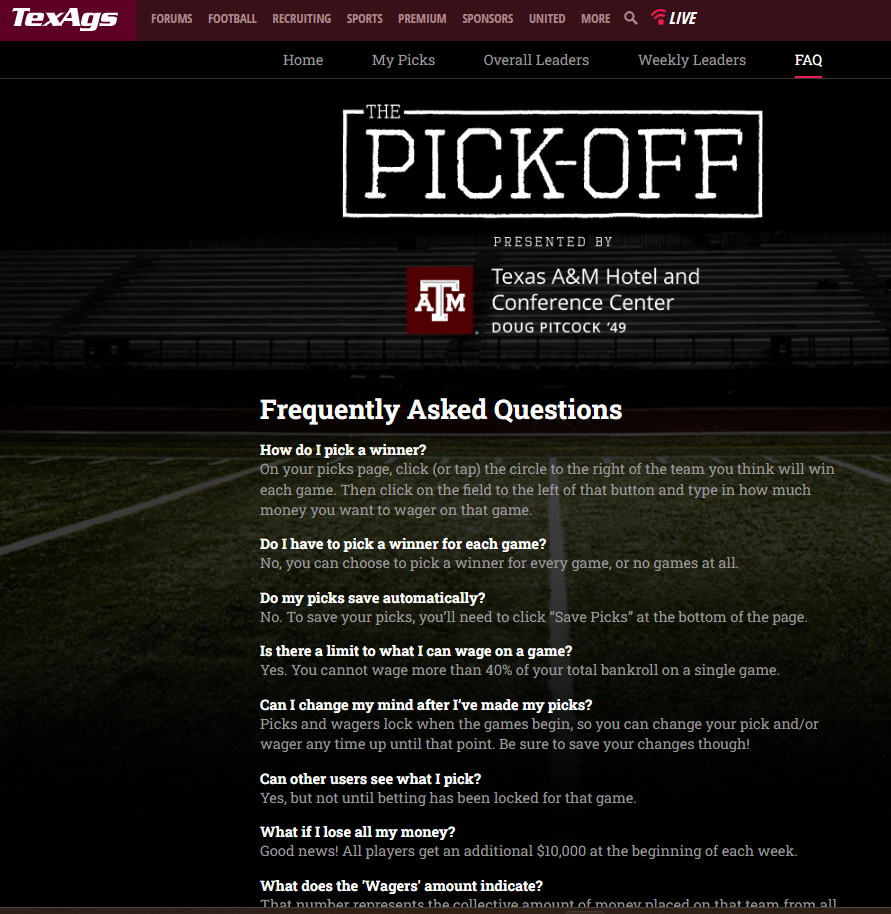The image size is (891, 914).
Task: View the Overall Leaders tab
Action: tap(536, 60)
